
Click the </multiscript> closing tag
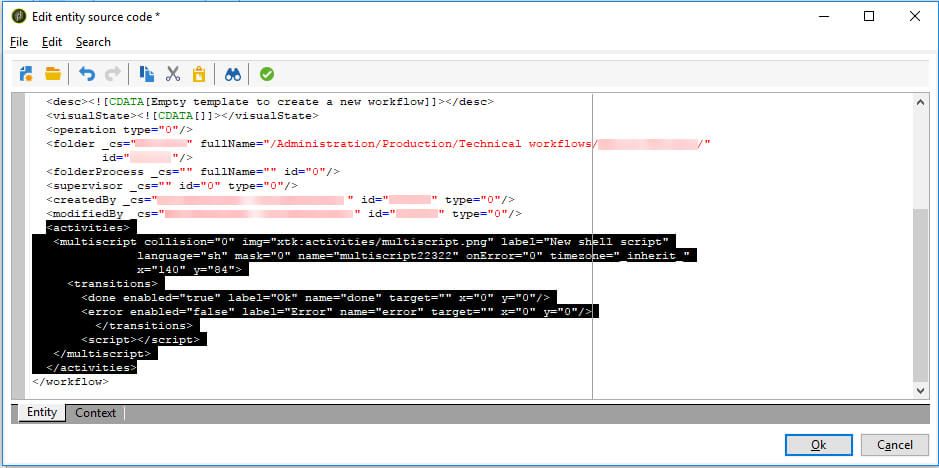click(x=102, y=354)
